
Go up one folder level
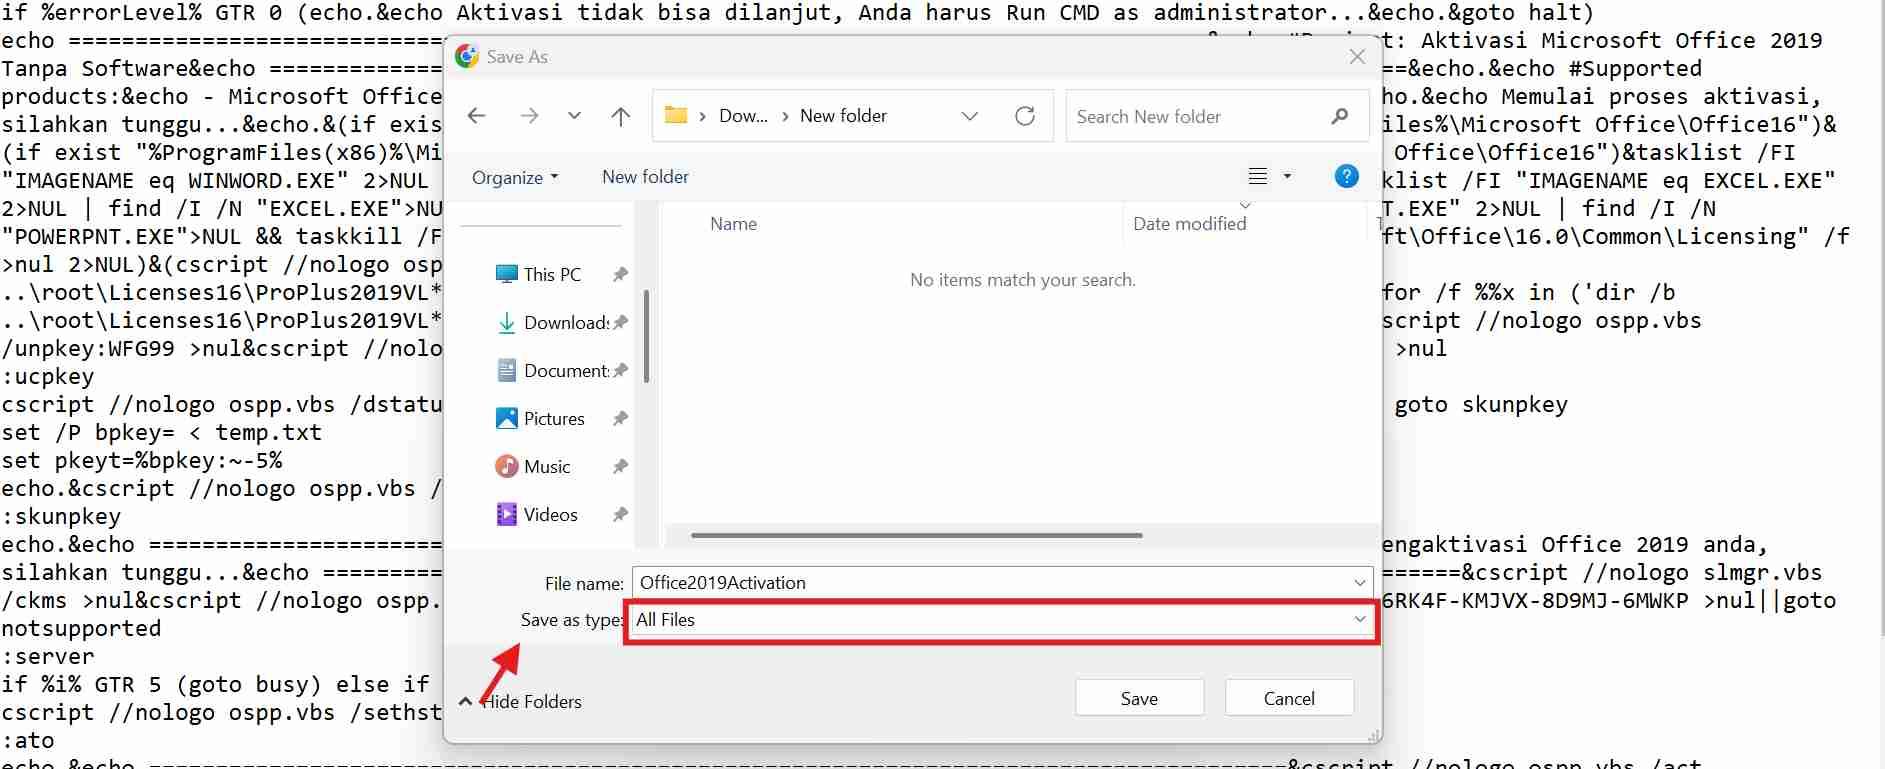pyautogui.click(x=621, y=116)
